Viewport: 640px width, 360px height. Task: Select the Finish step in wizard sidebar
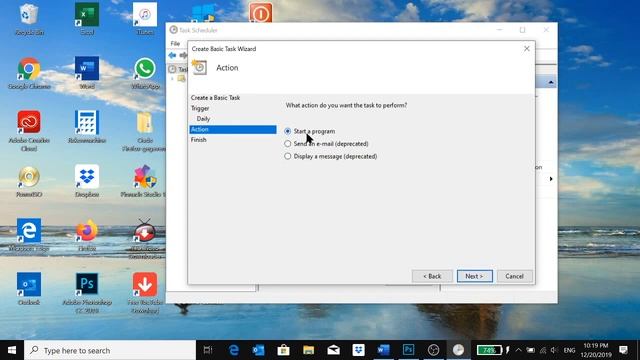tap(199, 140)
